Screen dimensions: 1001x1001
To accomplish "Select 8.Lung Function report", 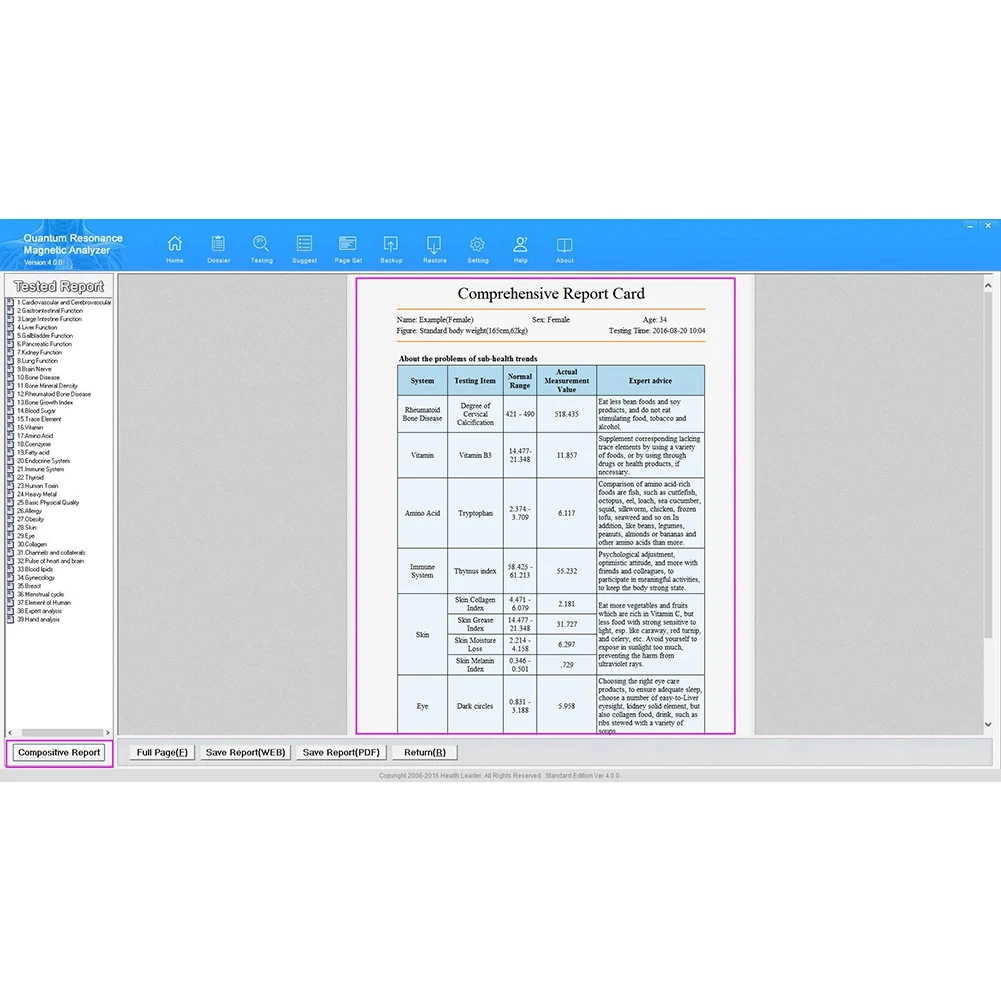I will (37, 361).
